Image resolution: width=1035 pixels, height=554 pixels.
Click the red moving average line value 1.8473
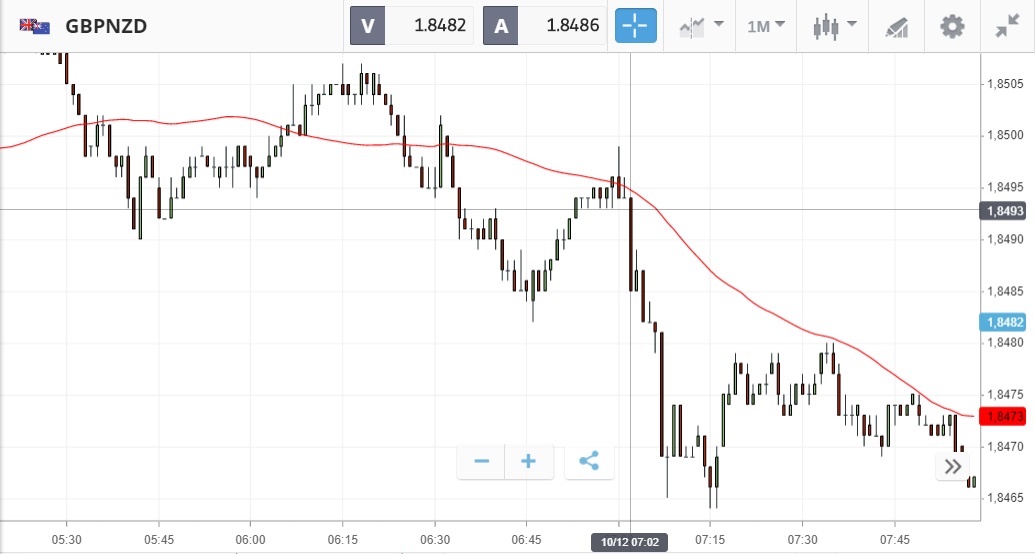1005,416
